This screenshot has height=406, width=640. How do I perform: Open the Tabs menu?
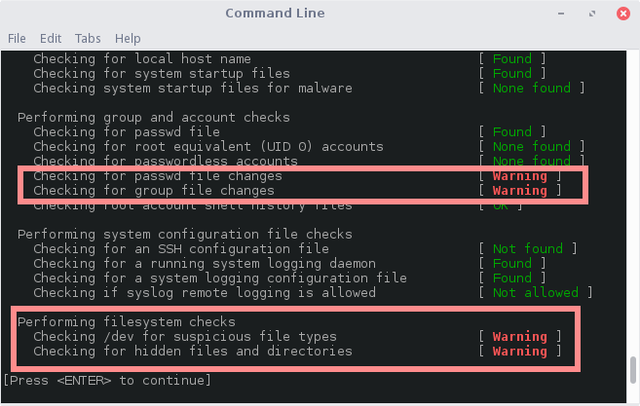86,38
